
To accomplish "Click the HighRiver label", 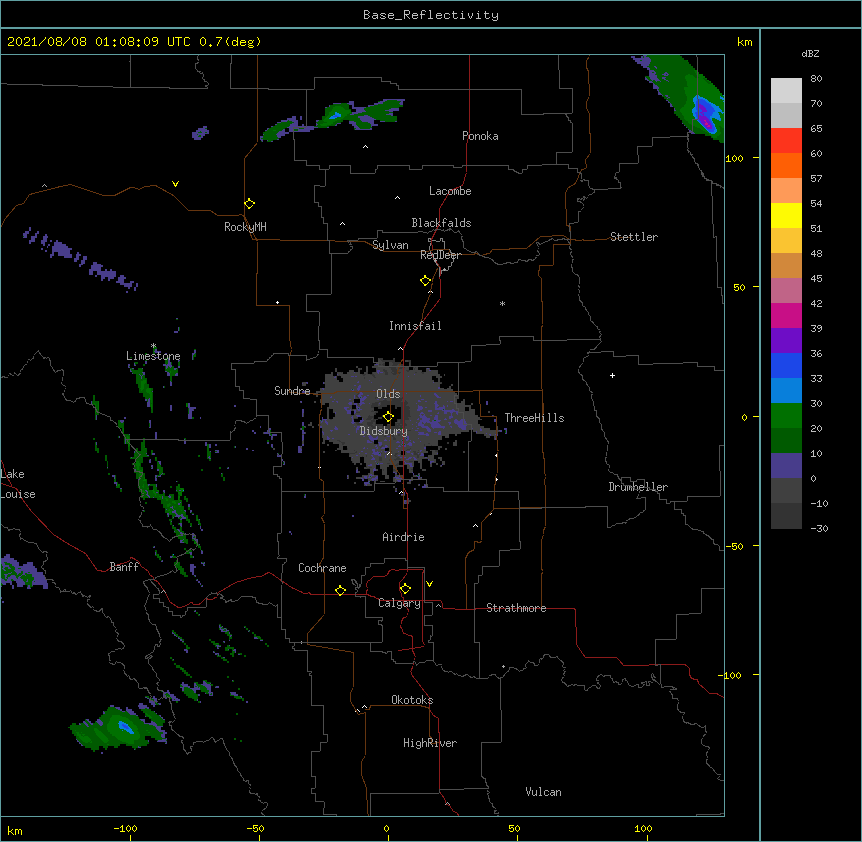I will click(430, 743).
